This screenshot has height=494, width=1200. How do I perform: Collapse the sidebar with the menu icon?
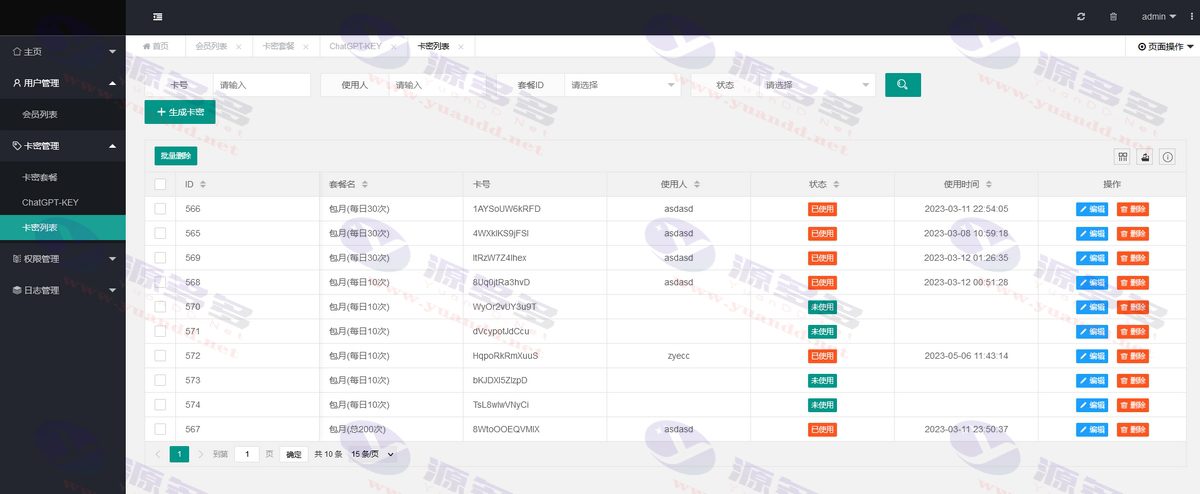tap(158, 17)
